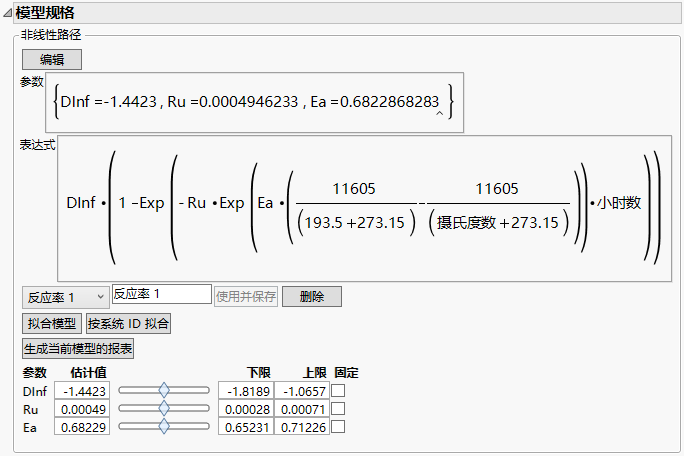Click the 小时数 term in the expression
Screen dimensions: 684x456
click(x=619, y=203)
